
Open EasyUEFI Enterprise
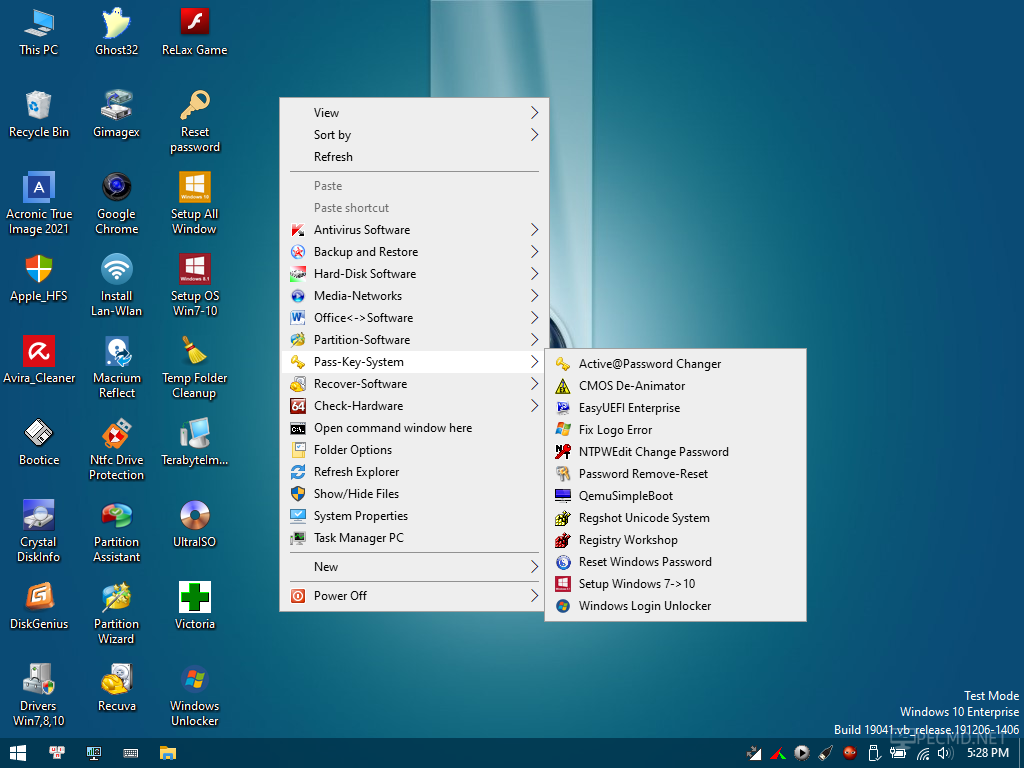pyautogui.click(x=675, y=408)
